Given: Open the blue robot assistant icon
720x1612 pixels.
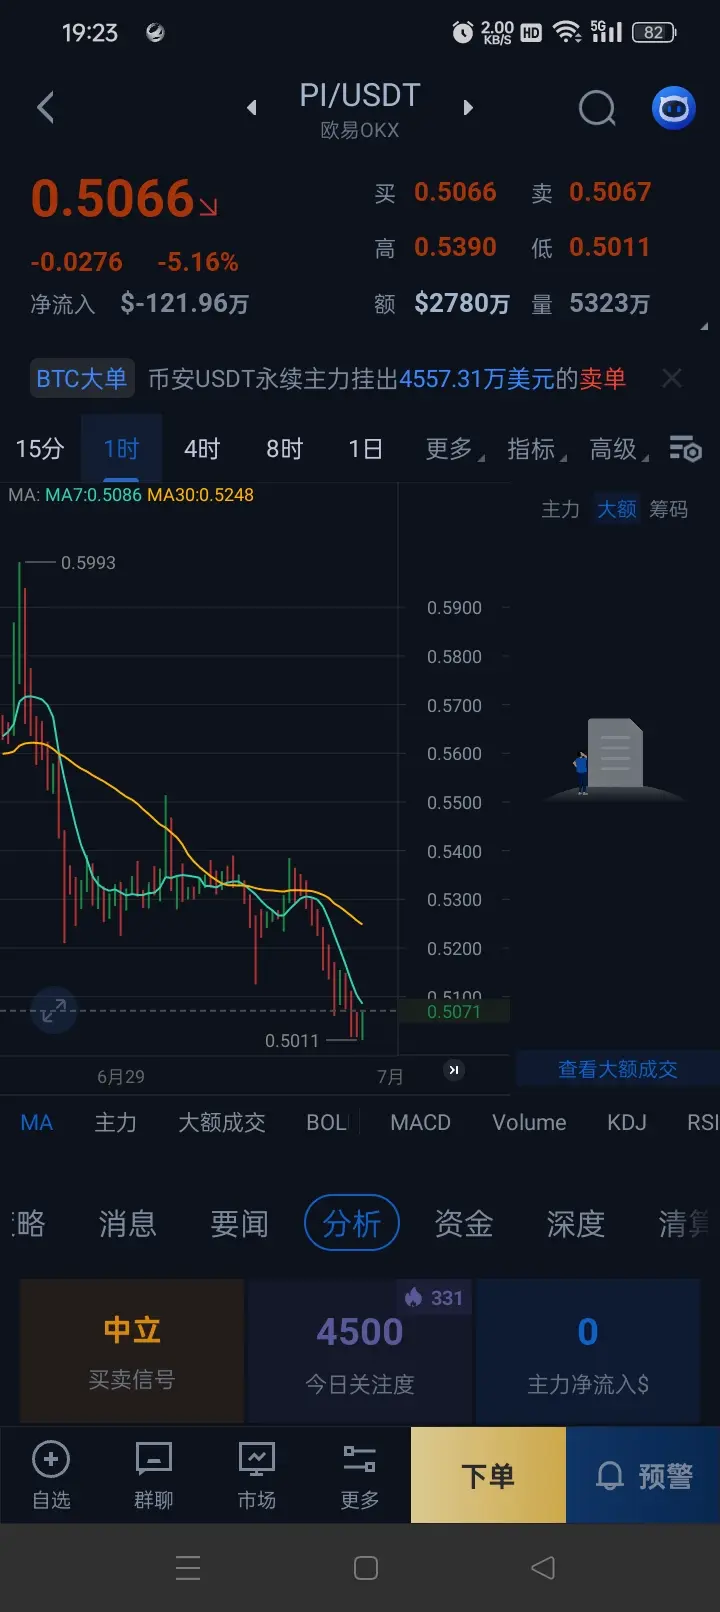Looking at the screenshot, I should pos(674,108).
